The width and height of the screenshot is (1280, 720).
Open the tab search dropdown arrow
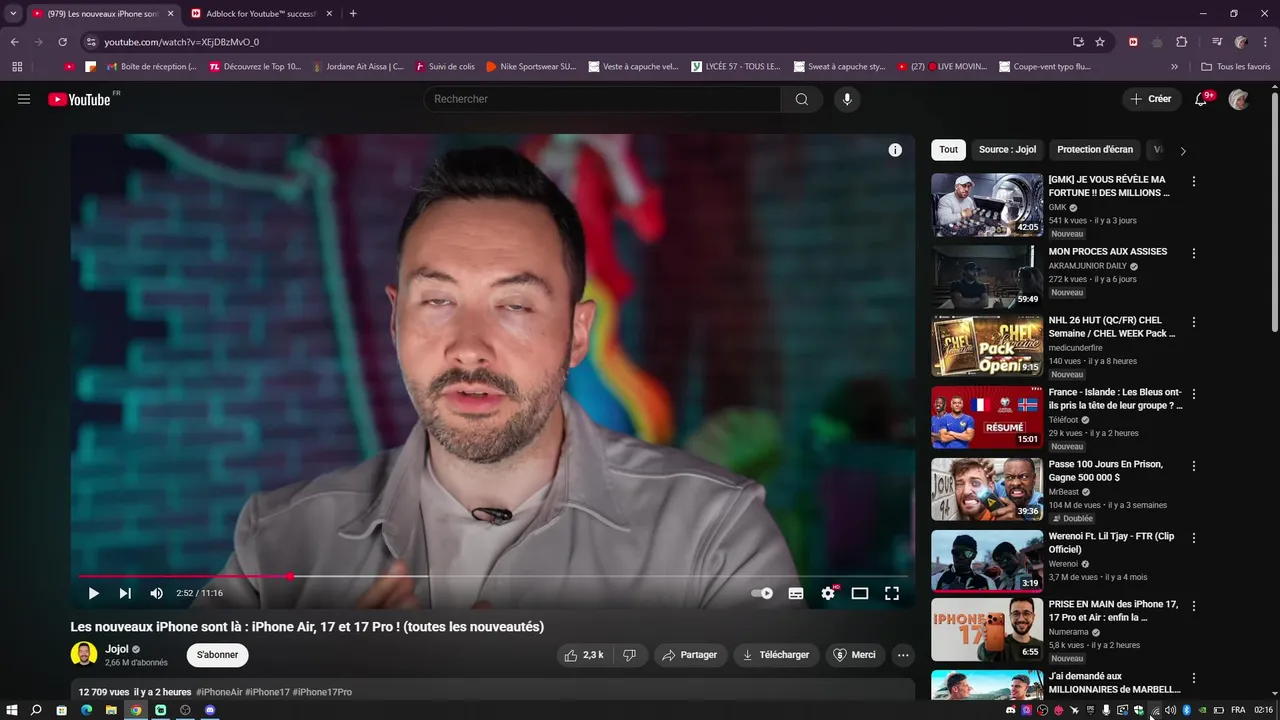click(13, 14)
